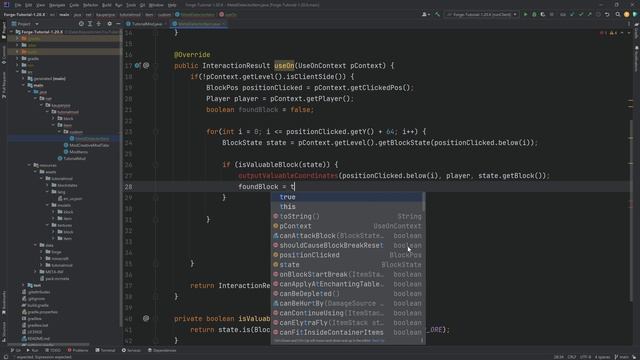Expand the test folder in project tree
This screenshot has height=360, width=640.
(23, 285)
